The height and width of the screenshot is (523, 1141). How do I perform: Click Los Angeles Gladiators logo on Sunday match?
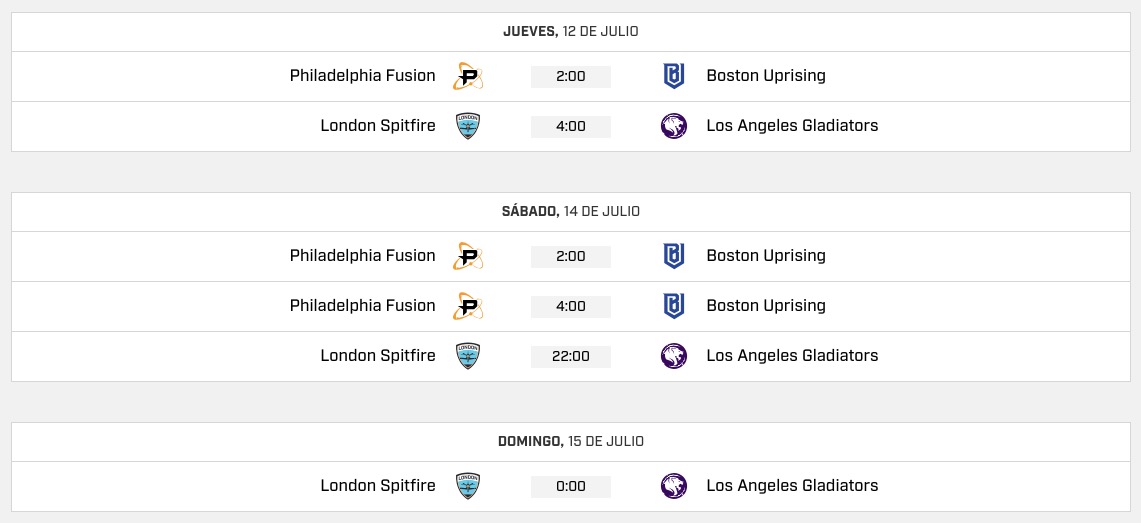[x=674, y=486]
